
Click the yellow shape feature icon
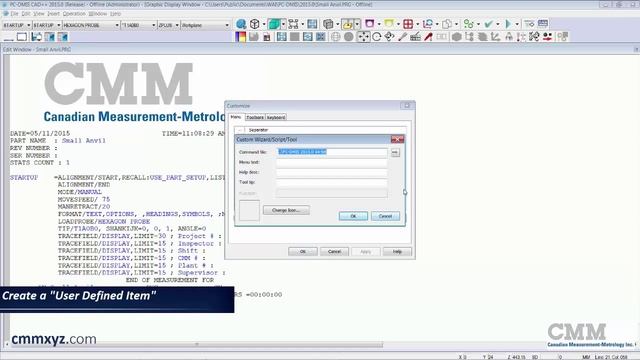click(x=389, y=24)
